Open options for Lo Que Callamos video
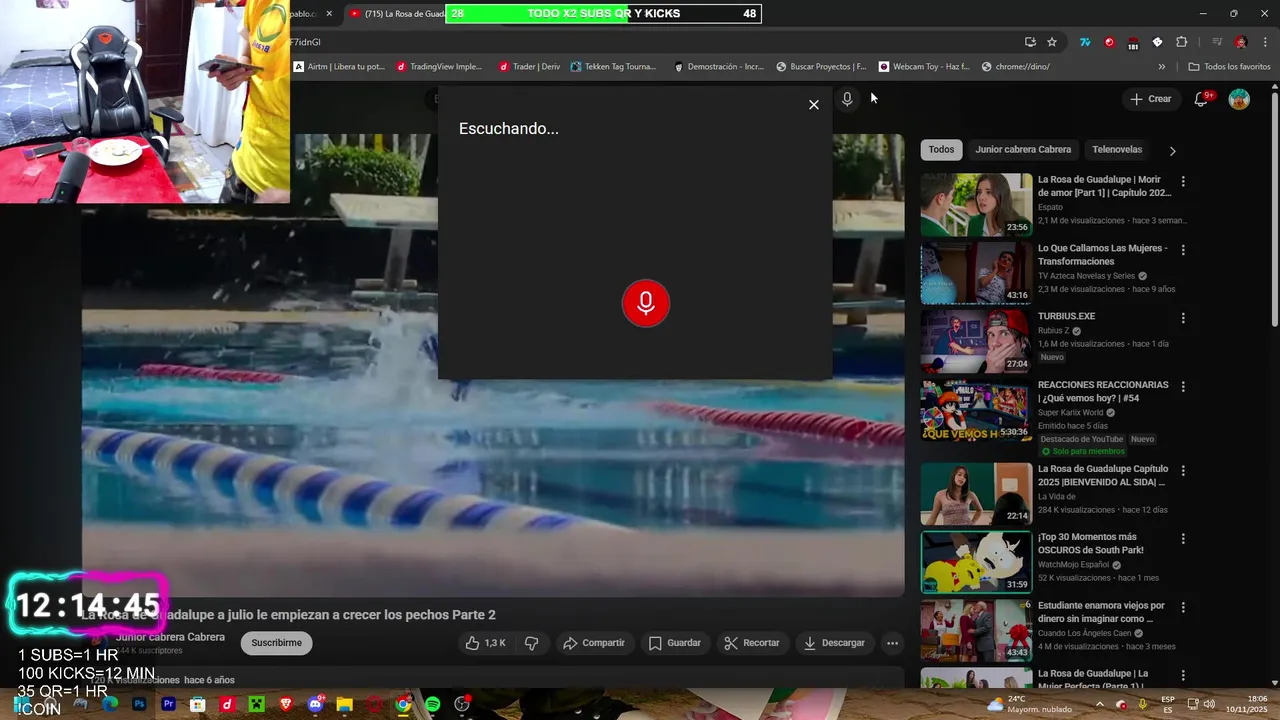 click(1183, 250)
